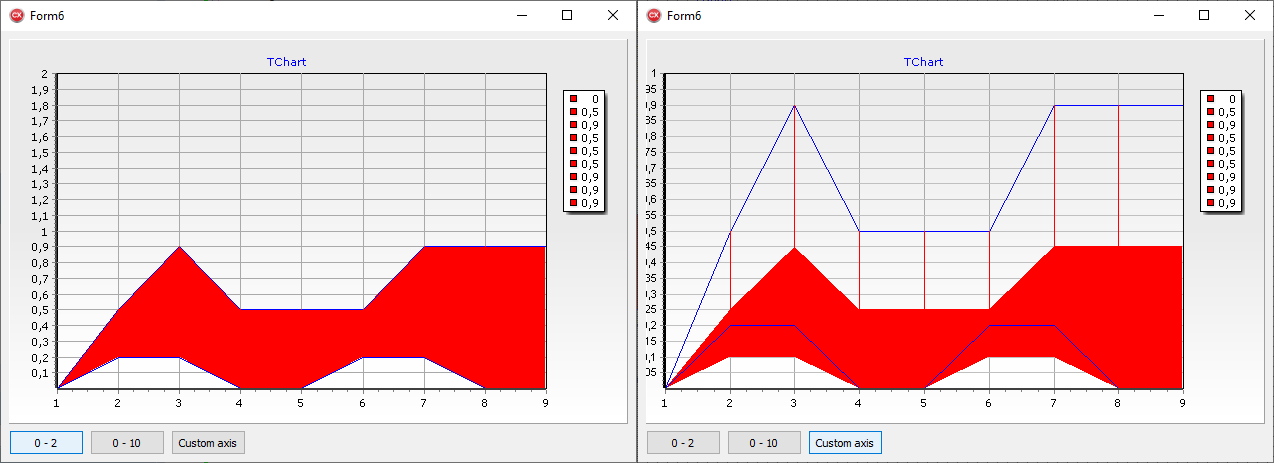This screenshot has width=1275, height=464.
Task: Click bottom axis label '3' in right chart
Action: tap(795, 402)
